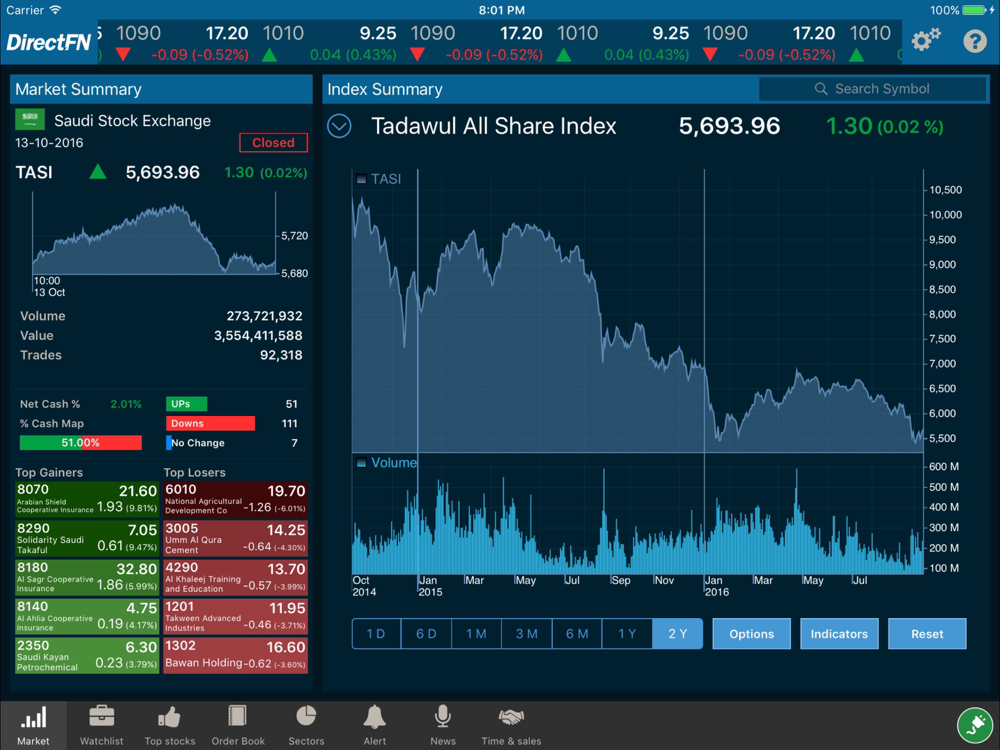The width and height of the screenshot is (1000, 750).
Task: Expand the index selector chevron circle
Action: point(339,126)
